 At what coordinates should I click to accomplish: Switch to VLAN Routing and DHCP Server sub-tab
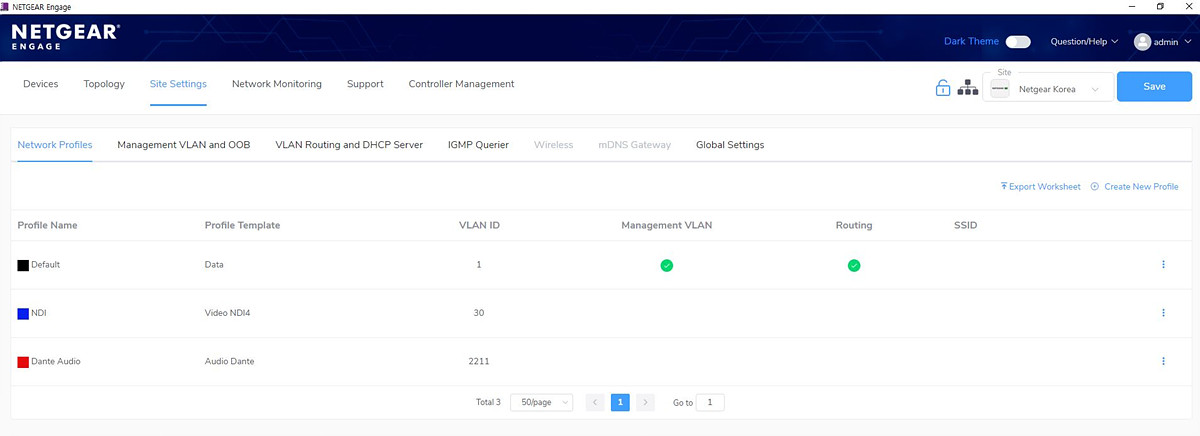pos(349,145)
